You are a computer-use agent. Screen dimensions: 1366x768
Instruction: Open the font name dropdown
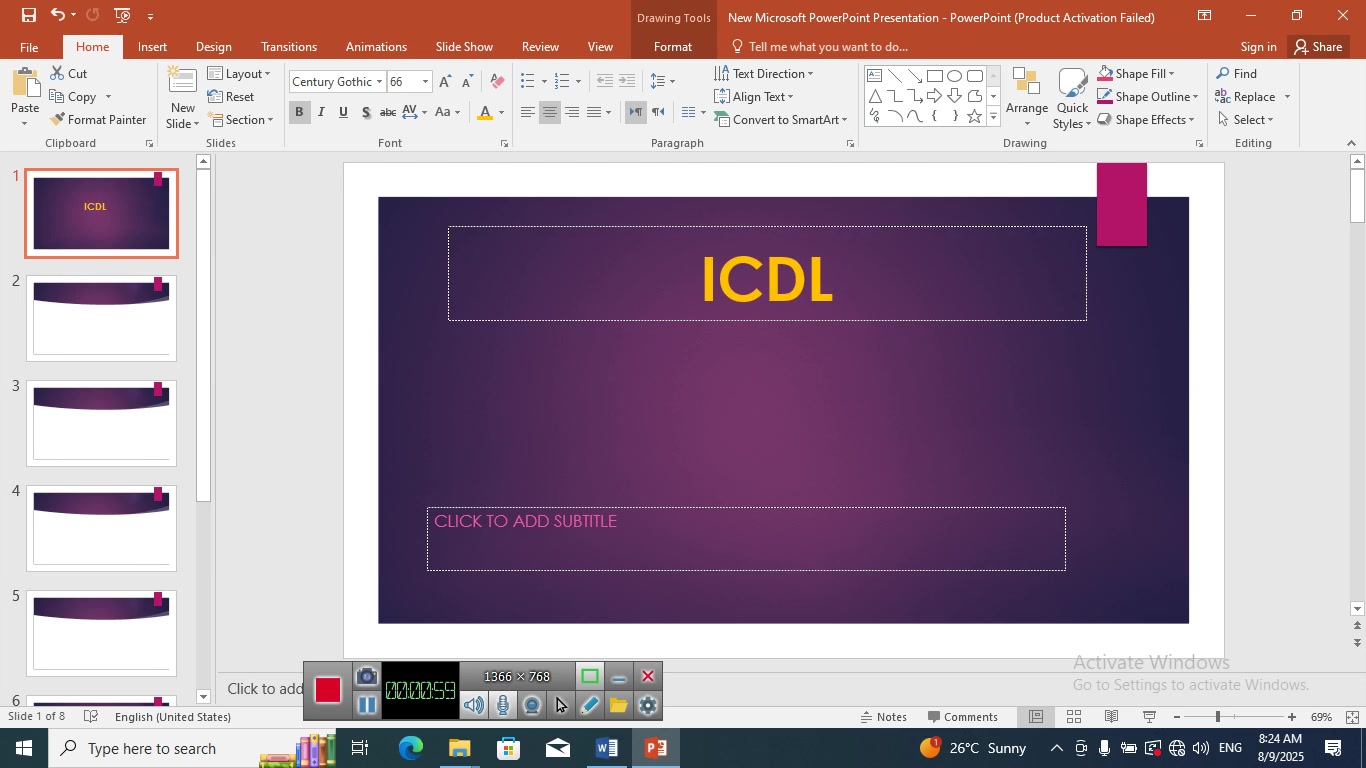tap(379, 82)
